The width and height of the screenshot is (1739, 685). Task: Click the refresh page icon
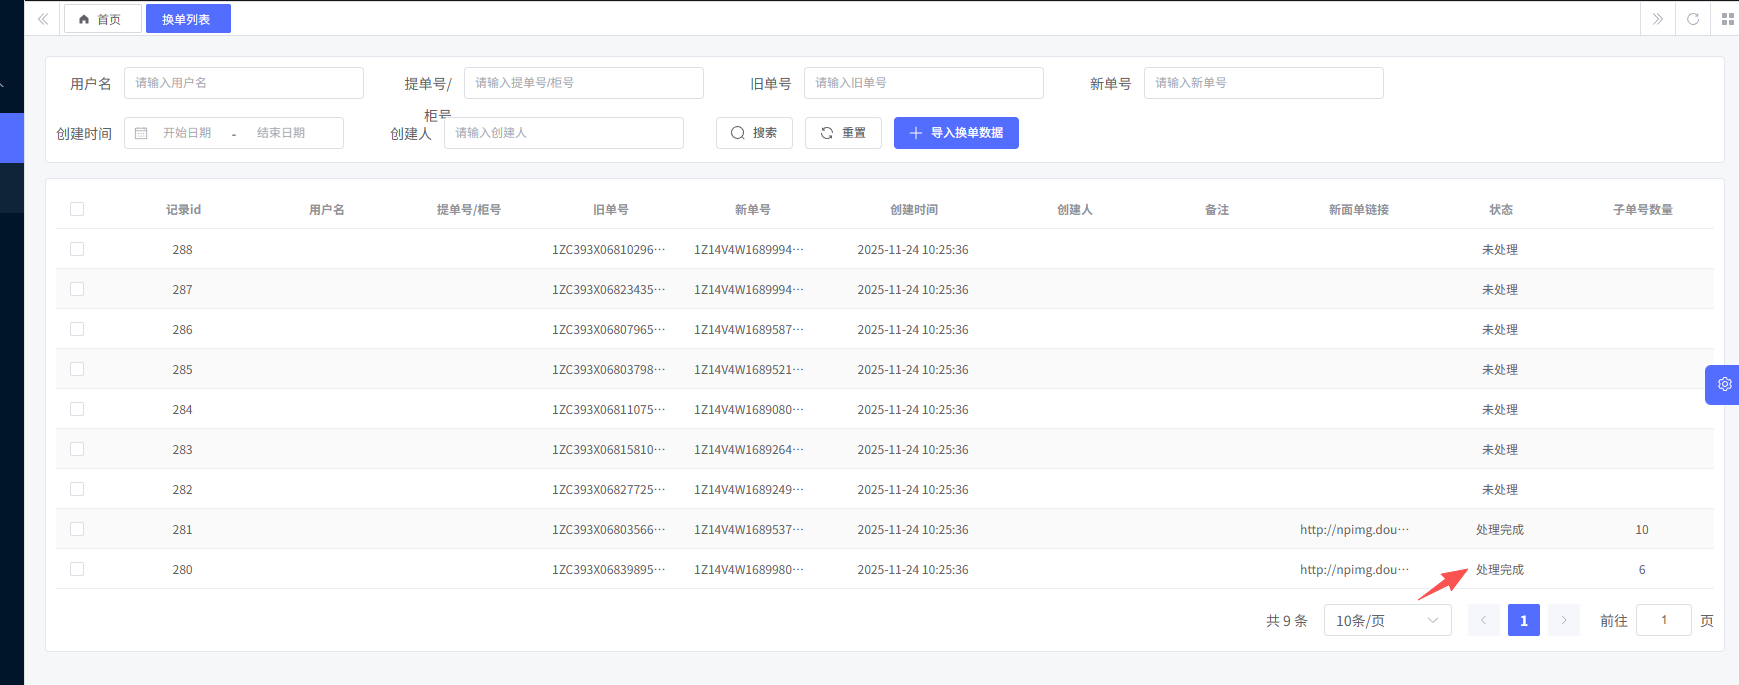coord(1693,19)
